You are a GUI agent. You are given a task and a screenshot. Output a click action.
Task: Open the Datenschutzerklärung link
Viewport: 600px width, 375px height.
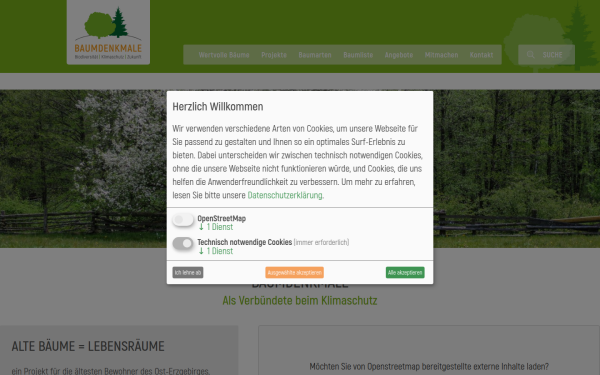285,195
